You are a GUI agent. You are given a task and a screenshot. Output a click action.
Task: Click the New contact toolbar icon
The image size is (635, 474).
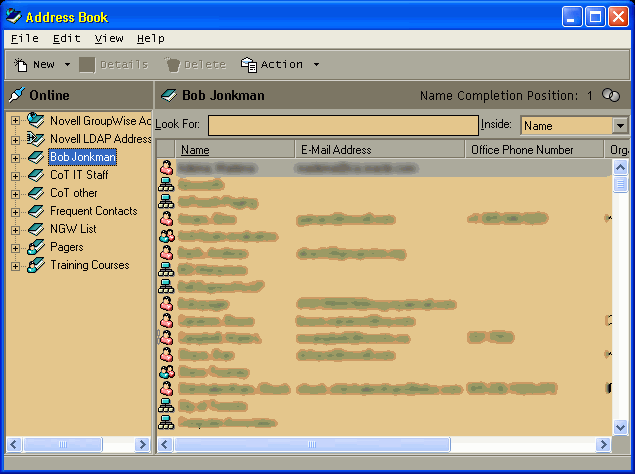(x=20, y=65)
